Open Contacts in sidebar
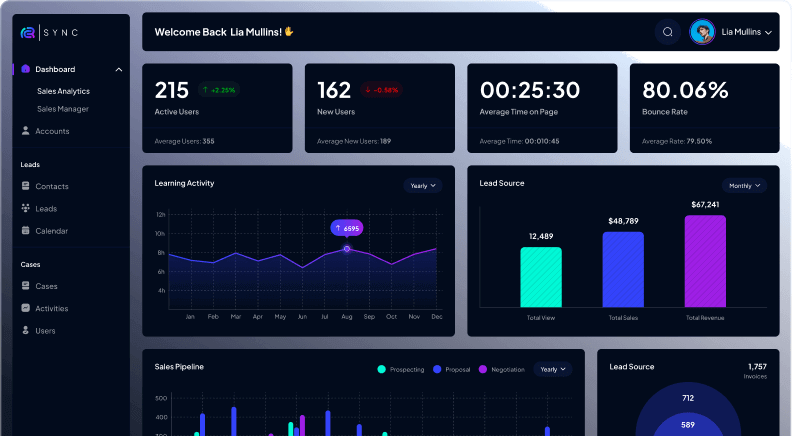This screenshot has width=792, height=436. coord(52,186)
